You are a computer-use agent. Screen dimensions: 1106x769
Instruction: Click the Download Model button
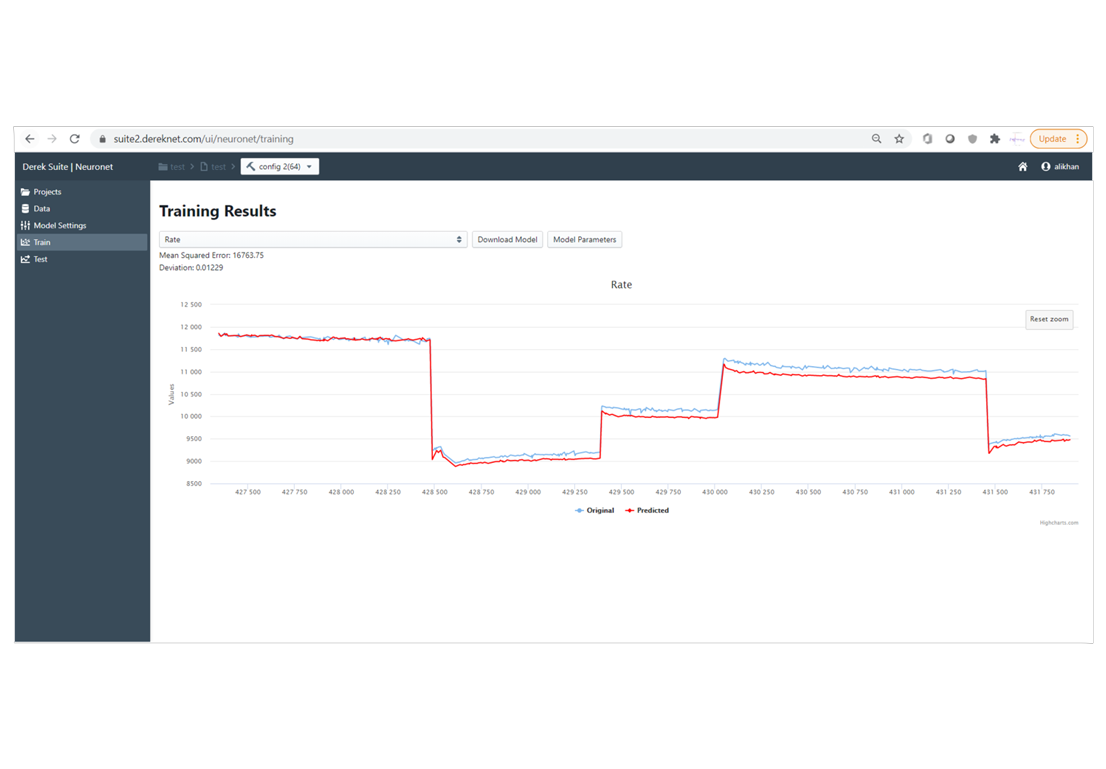pyautogui.click(x=507, y=240)
